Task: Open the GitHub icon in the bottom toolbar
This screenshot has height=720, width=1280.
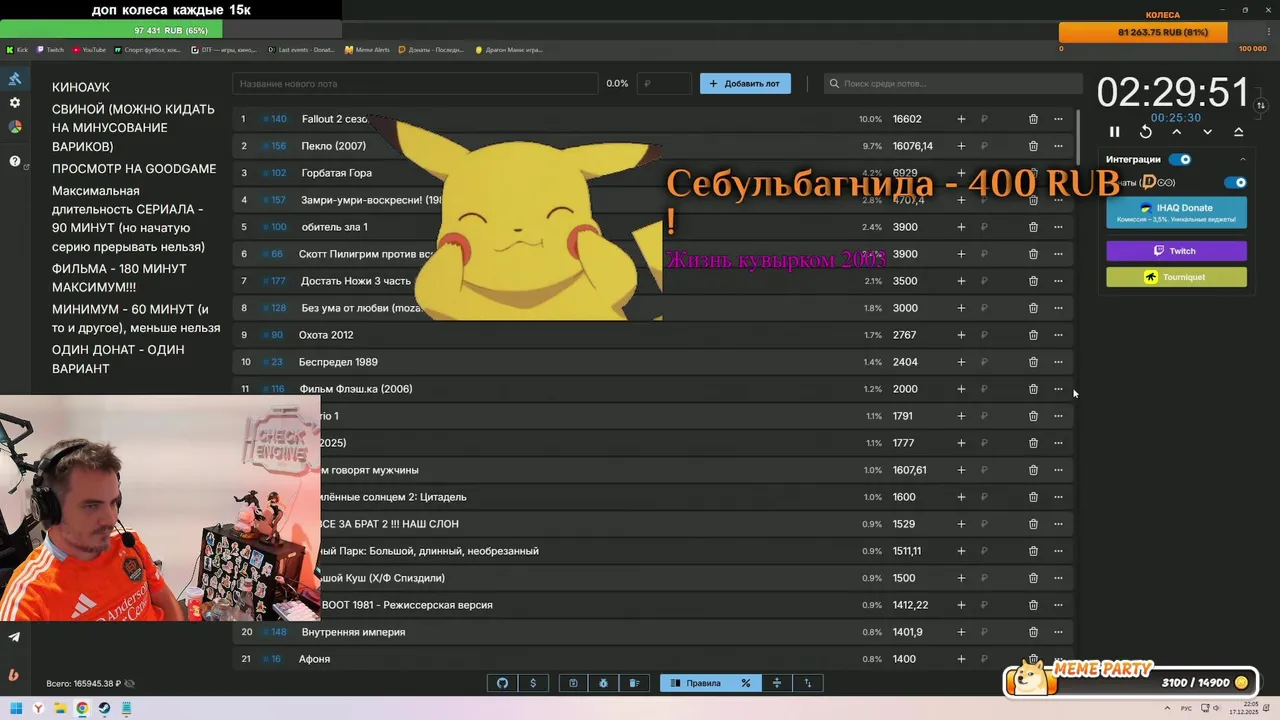Action: [x=502, y=683]
